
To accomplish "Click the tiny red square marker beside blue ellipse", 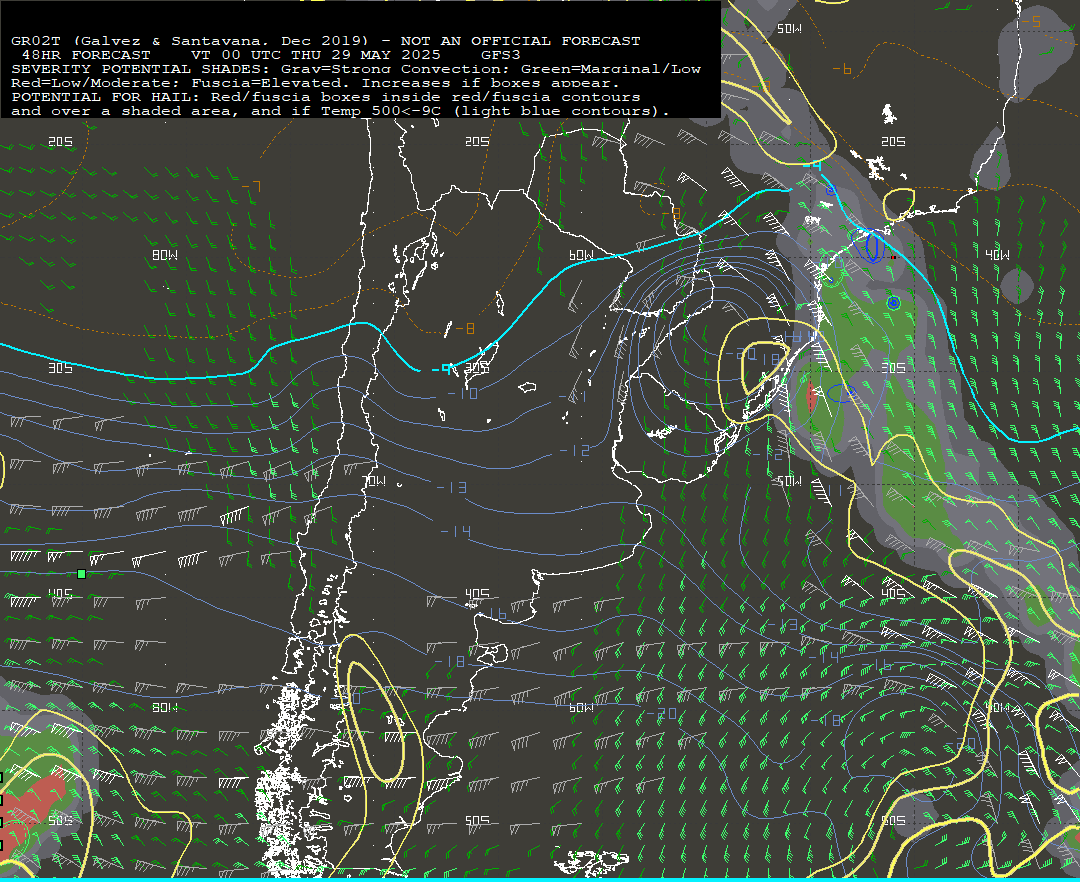I will tap(893, 257).
